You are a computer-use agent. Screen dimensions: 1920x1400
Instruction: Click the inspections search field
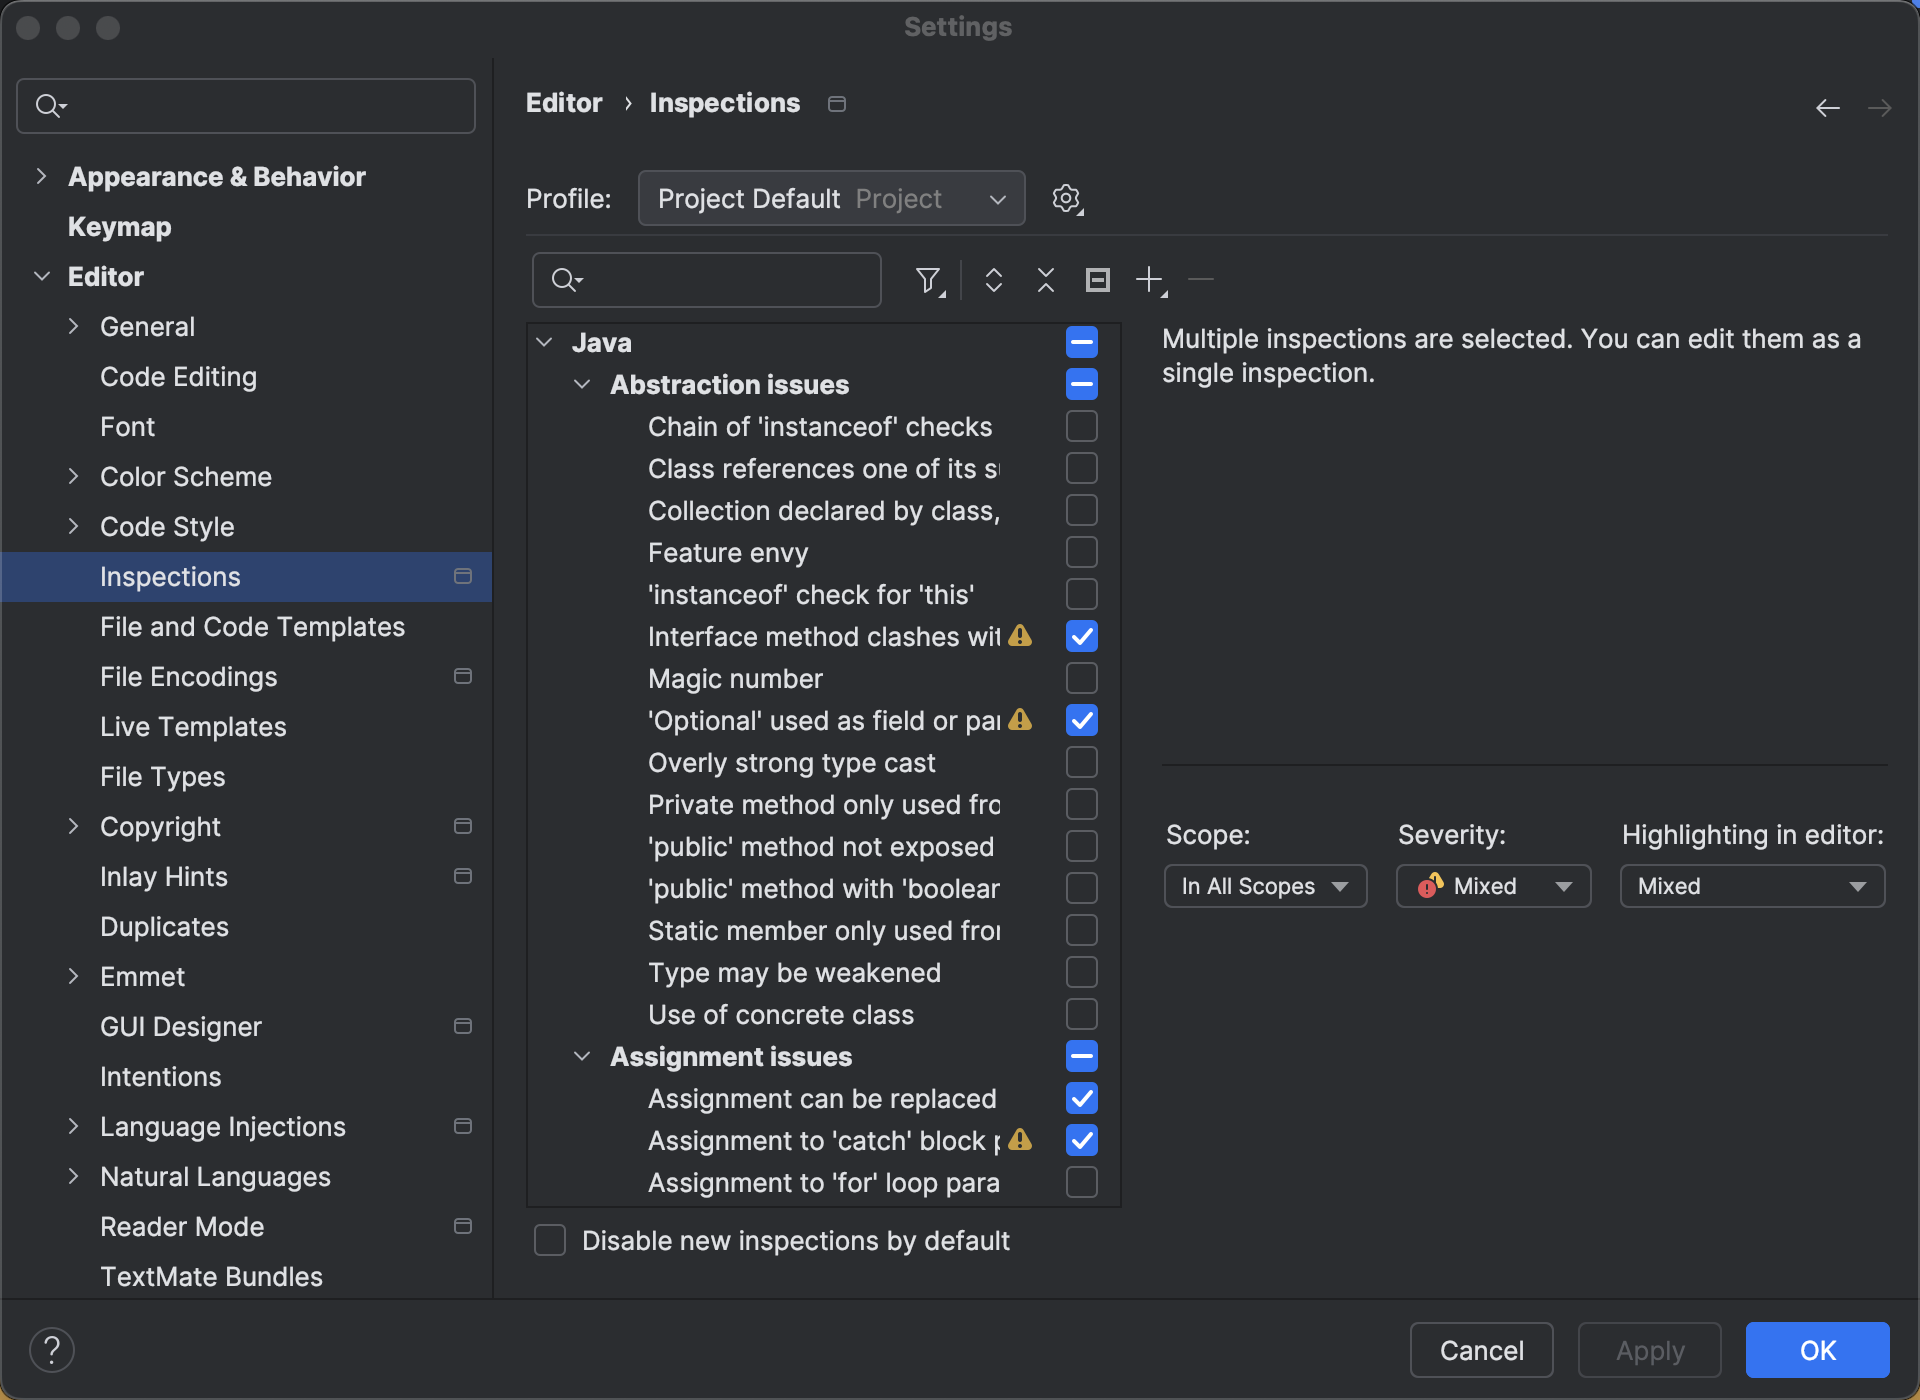[706, 280]
